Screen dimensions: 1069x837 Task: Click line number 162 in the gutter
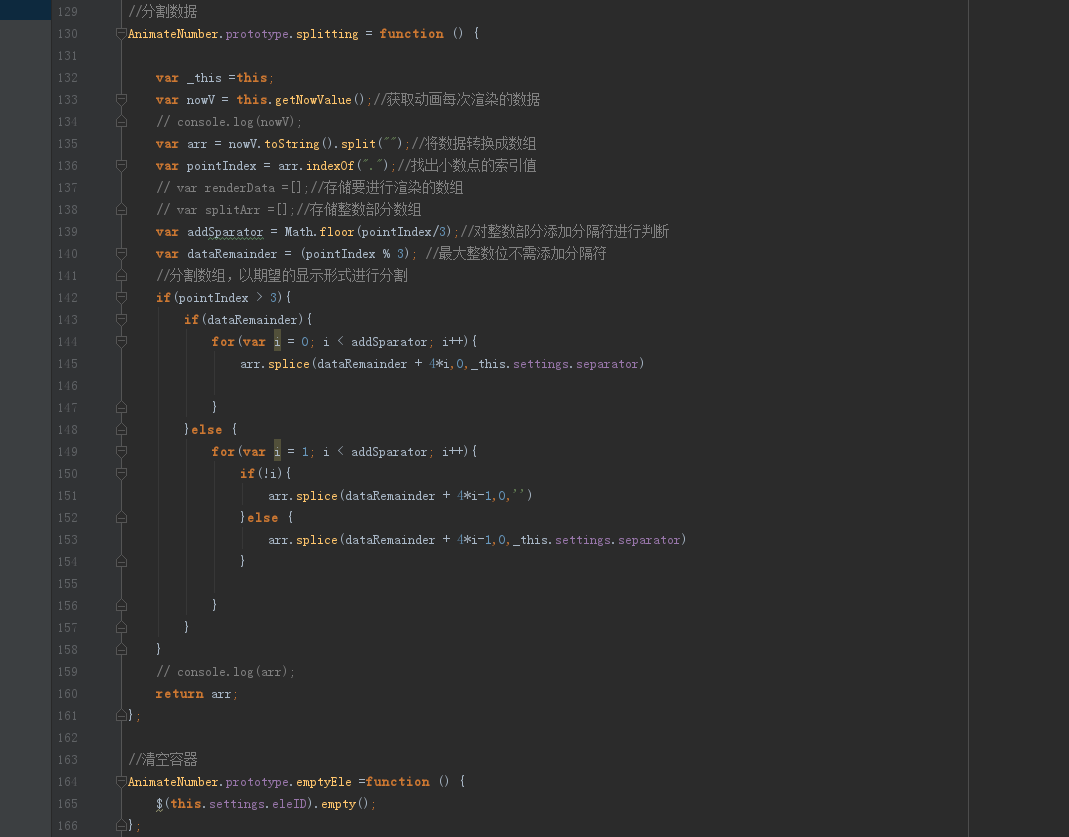[67, 737]
